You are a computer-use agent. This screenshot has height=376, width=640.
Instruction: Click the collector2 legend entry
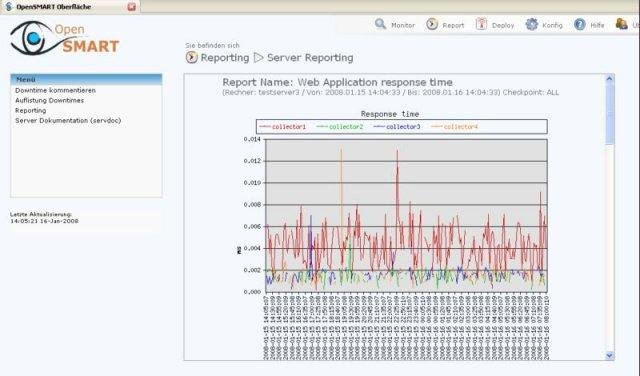340,127
